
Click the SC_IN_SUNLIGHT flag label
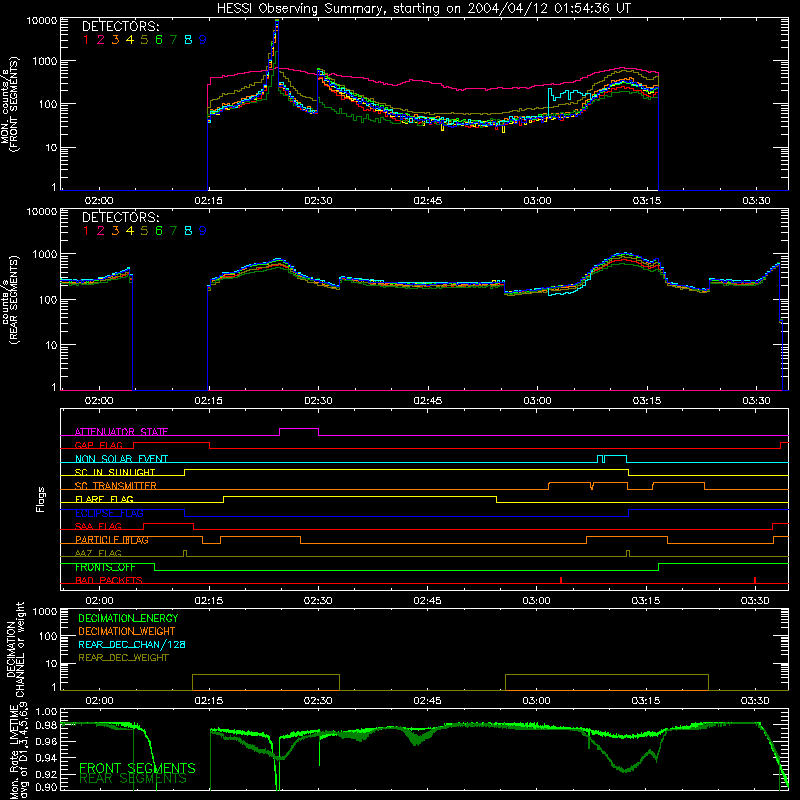coord(115,472)
